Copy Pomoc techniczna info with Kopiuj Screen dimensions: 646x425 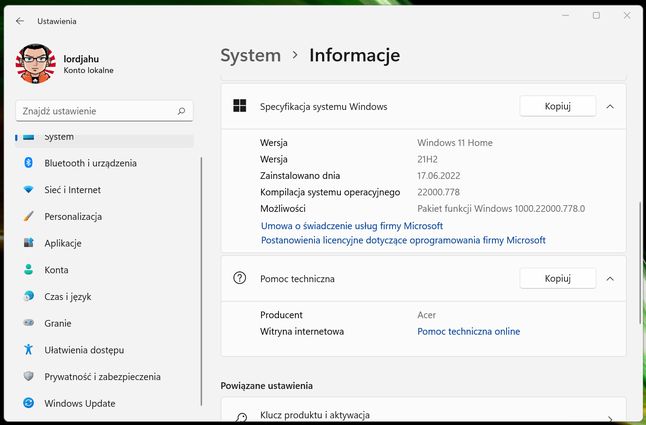(x=557, y=278)
